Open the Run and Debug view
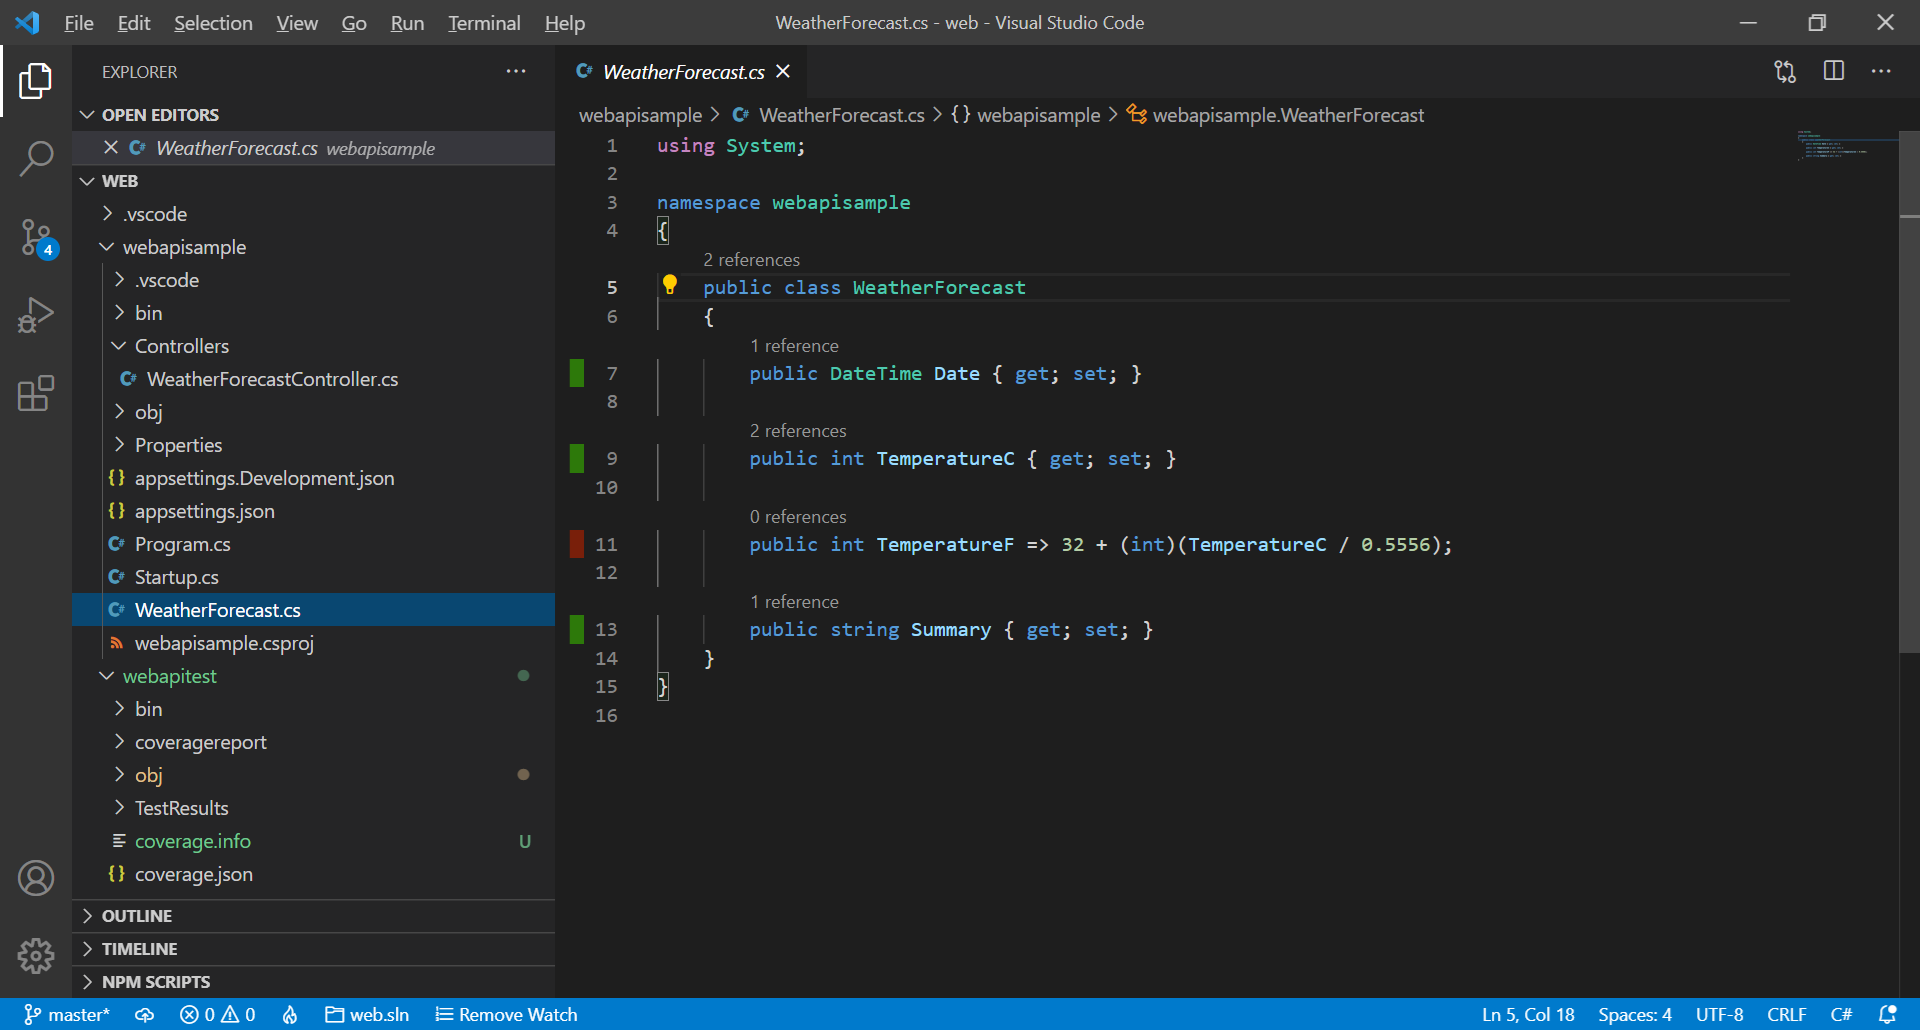1920x1030 pixels. [36, 315]
